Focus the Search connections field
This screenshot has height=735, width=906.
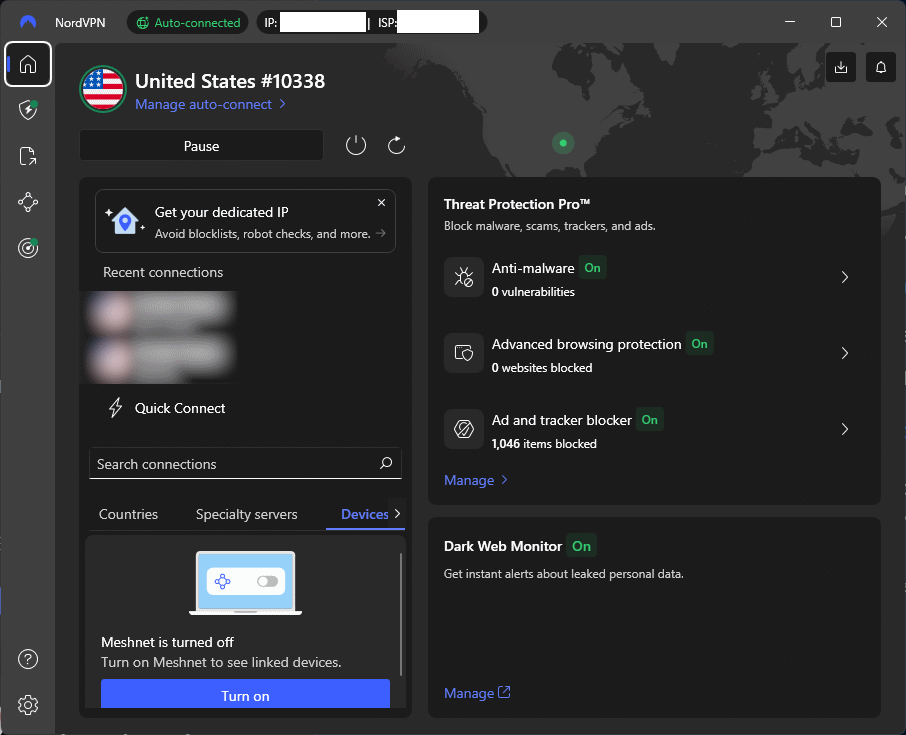pyautogui.click(x=245, y=463)
